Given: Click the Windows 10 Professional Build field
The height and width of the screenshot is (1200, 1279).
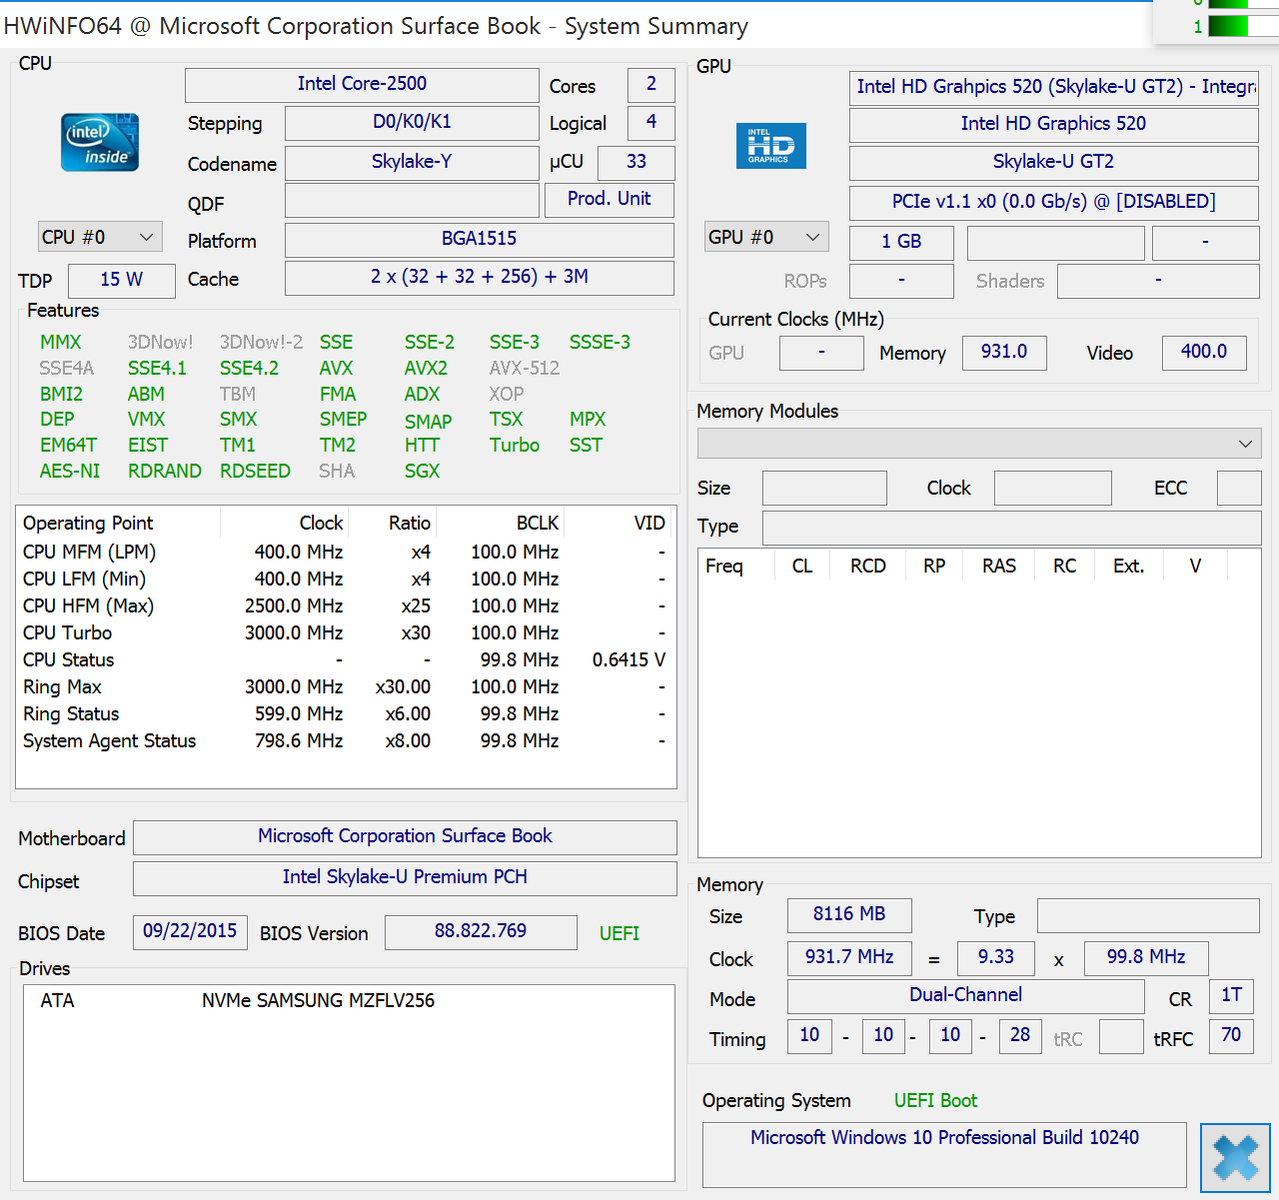Looking at the screenshot, I should [x=945, y=1154].
